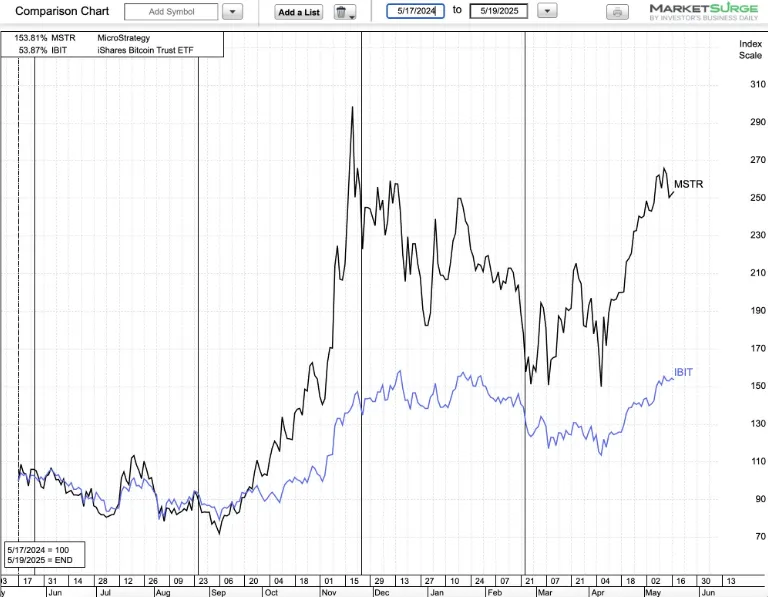Click the Nov month label on time axis
768x597 pixels.
(x=329, y=593)
